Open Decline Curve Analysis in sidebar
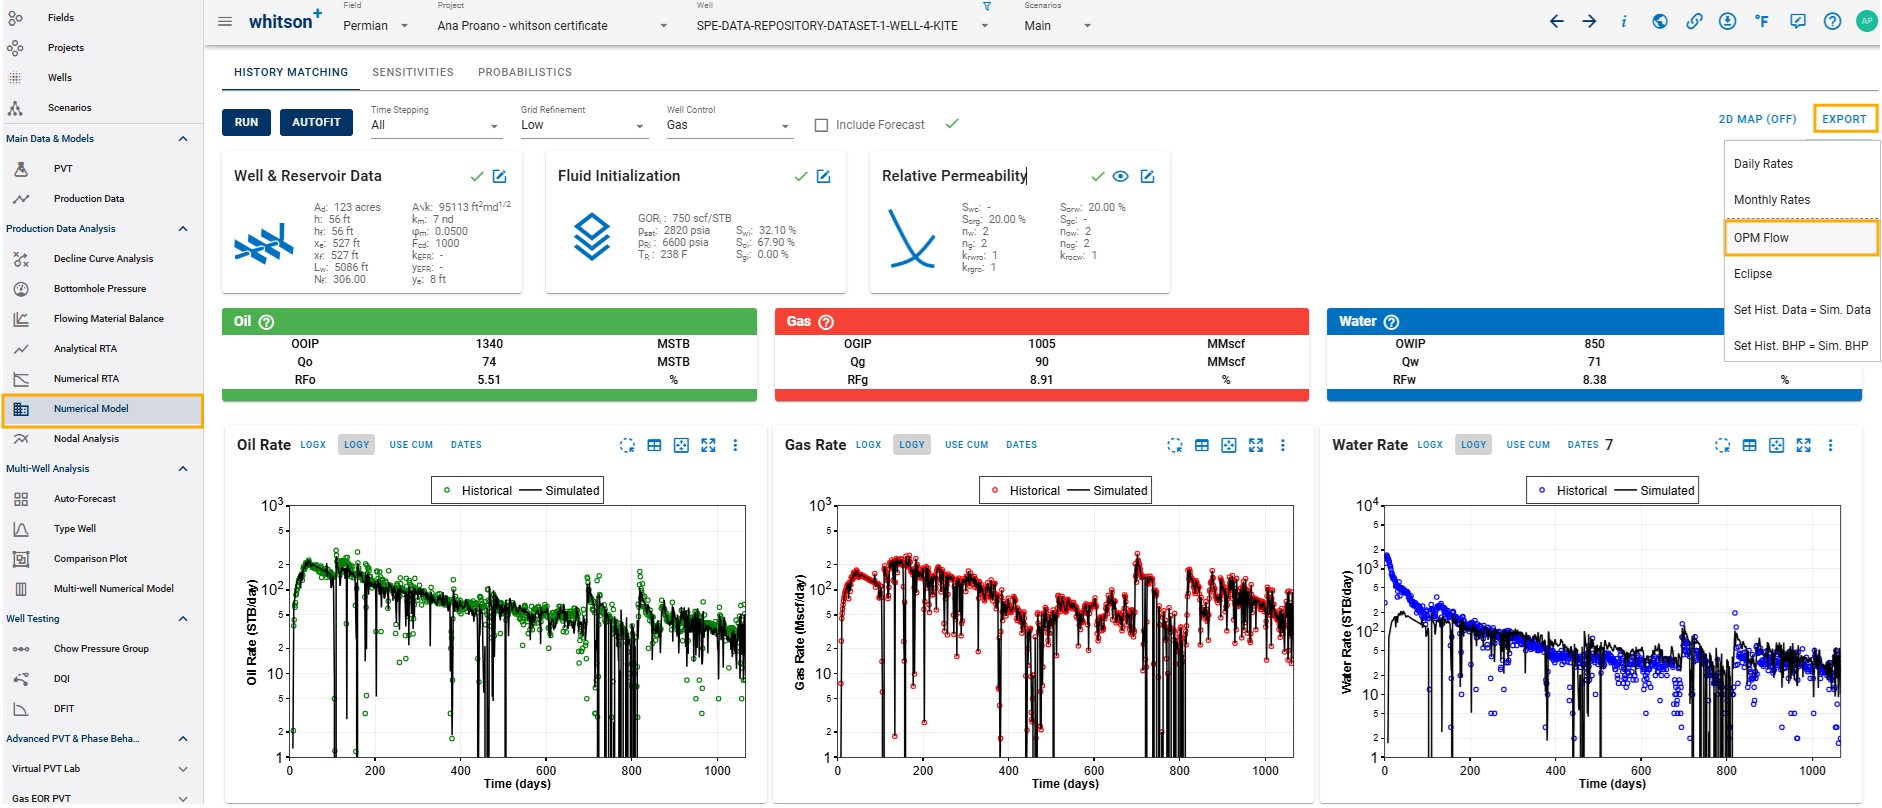Image resolution: width=1882 pixels, height=808 pixels. pyautogui.click(x=103, y=259)
